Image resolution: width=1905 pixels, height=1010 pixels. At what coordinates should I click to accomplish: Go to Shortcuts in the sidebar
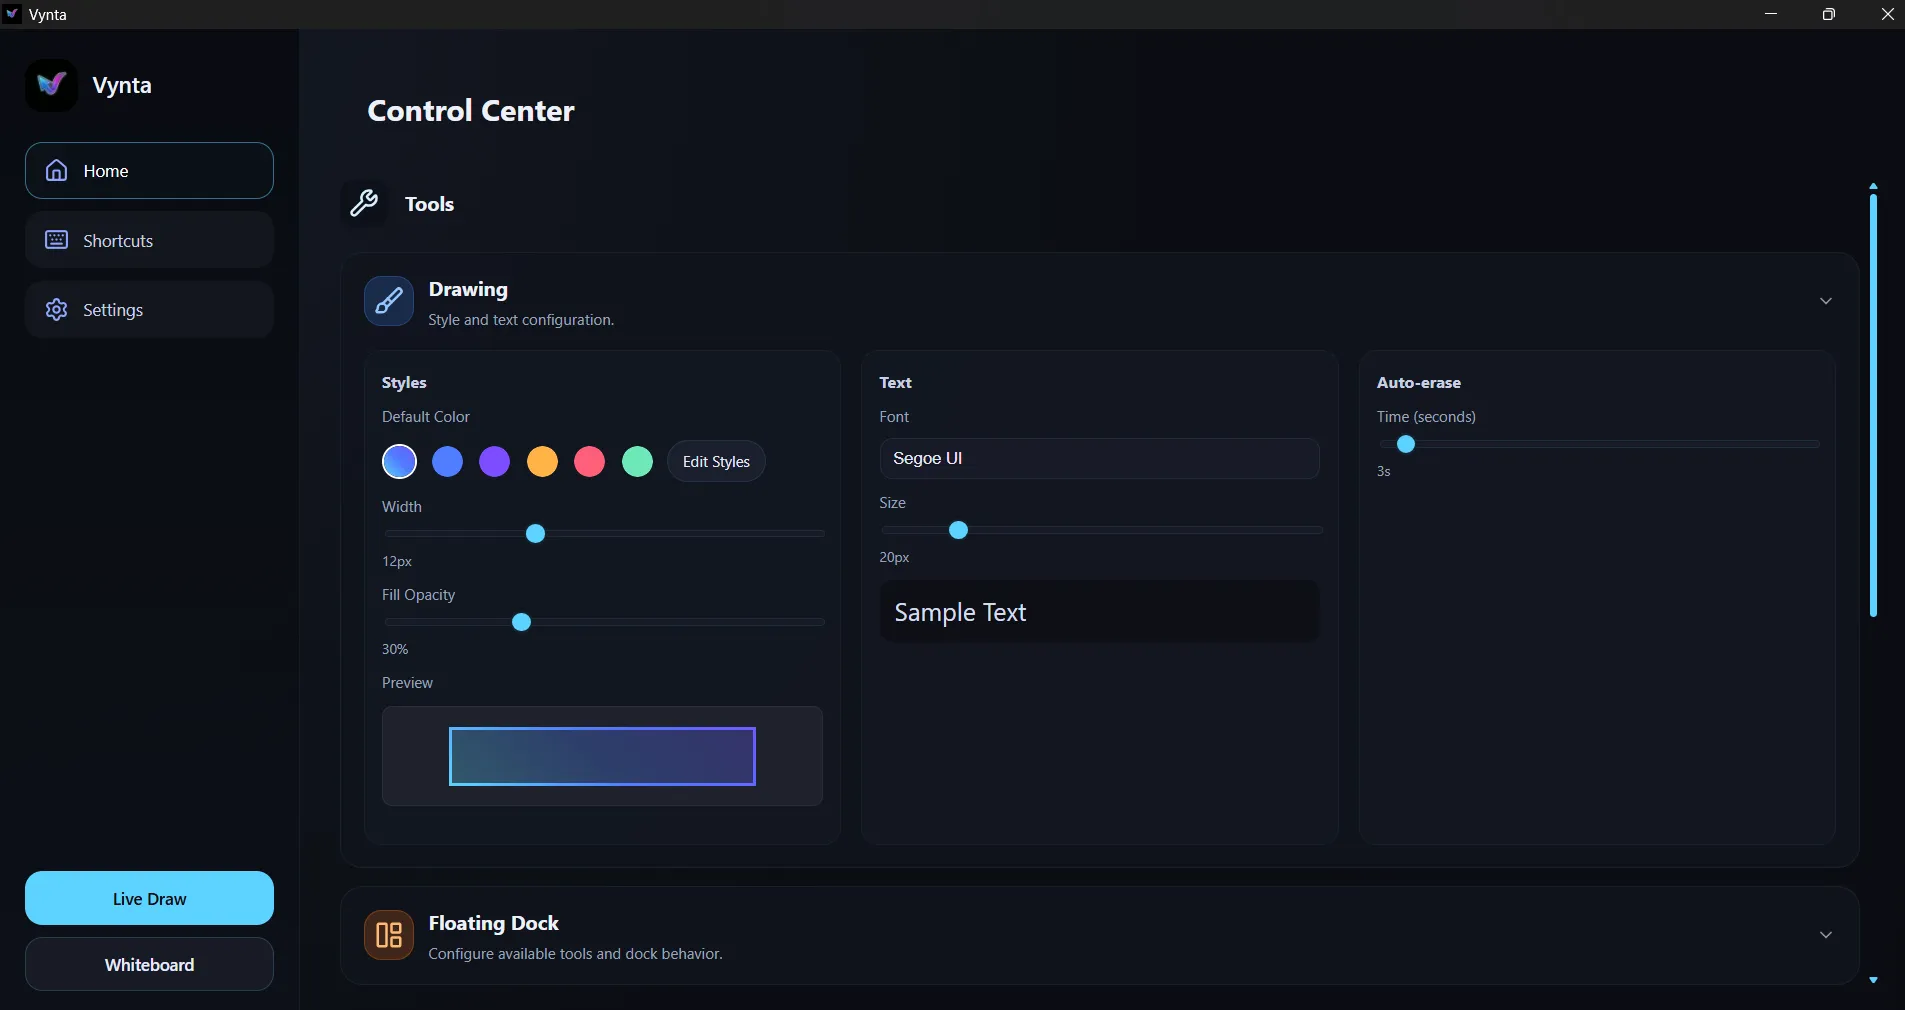tap(149, 240)
